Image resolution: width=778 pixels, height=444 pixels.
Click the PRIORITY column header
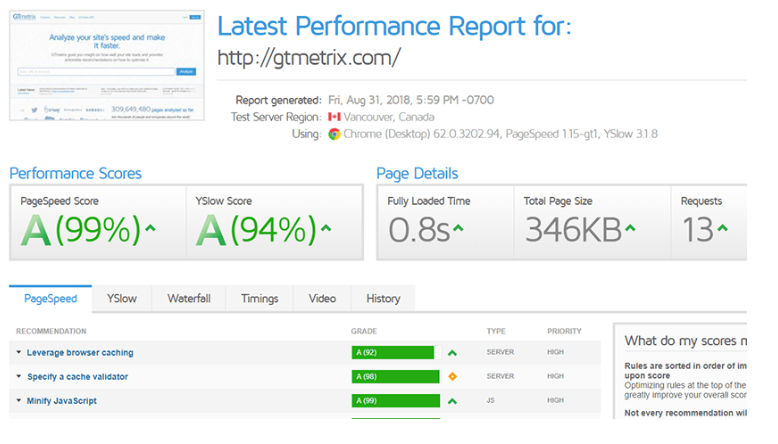(564, 331)
